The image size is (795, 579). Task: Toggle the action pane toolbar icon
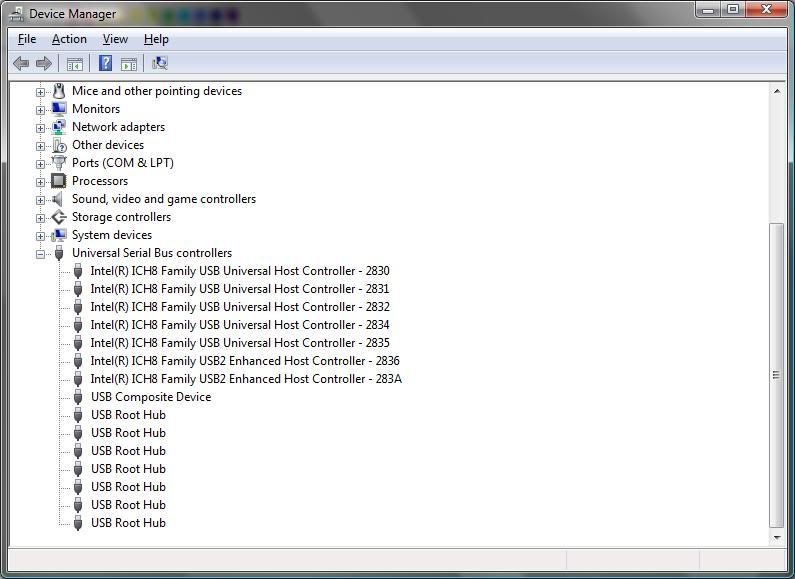(x=129, y=64)
